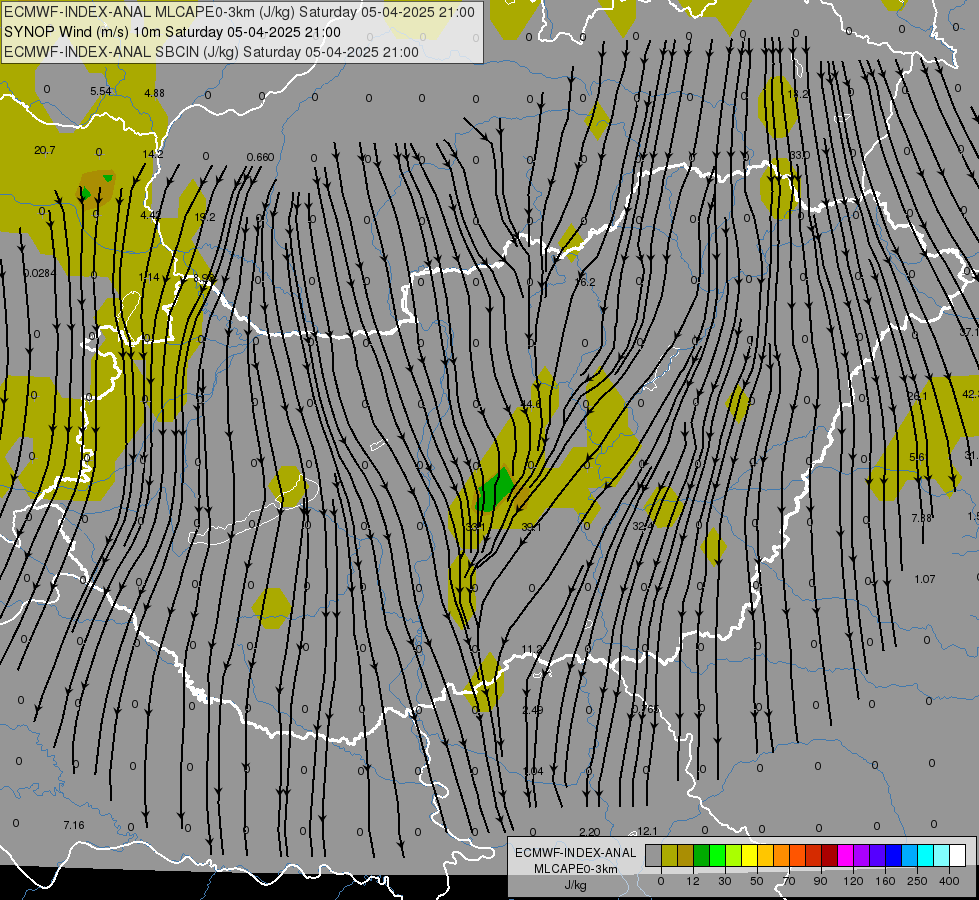
Task: Click the map value 2.49
Action: point(533,710)
